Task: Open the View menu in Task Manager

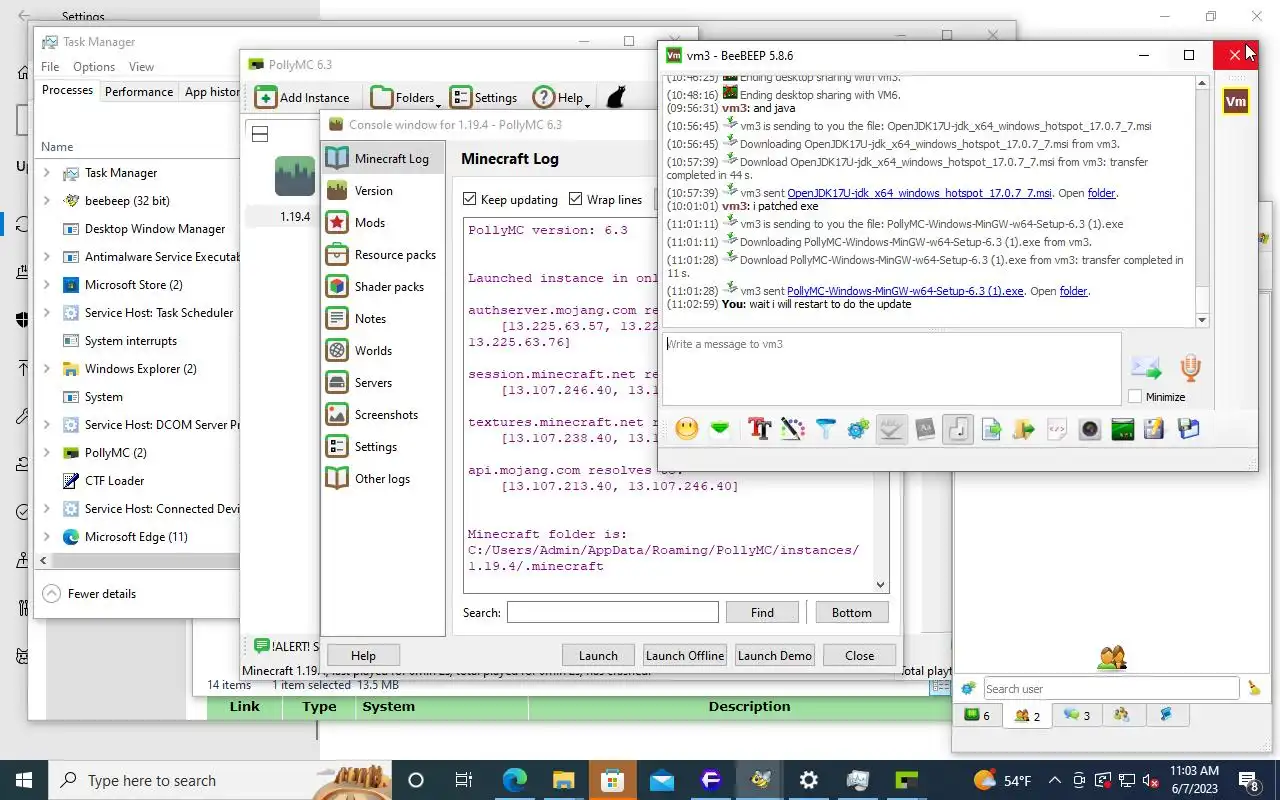Action: 141,67
